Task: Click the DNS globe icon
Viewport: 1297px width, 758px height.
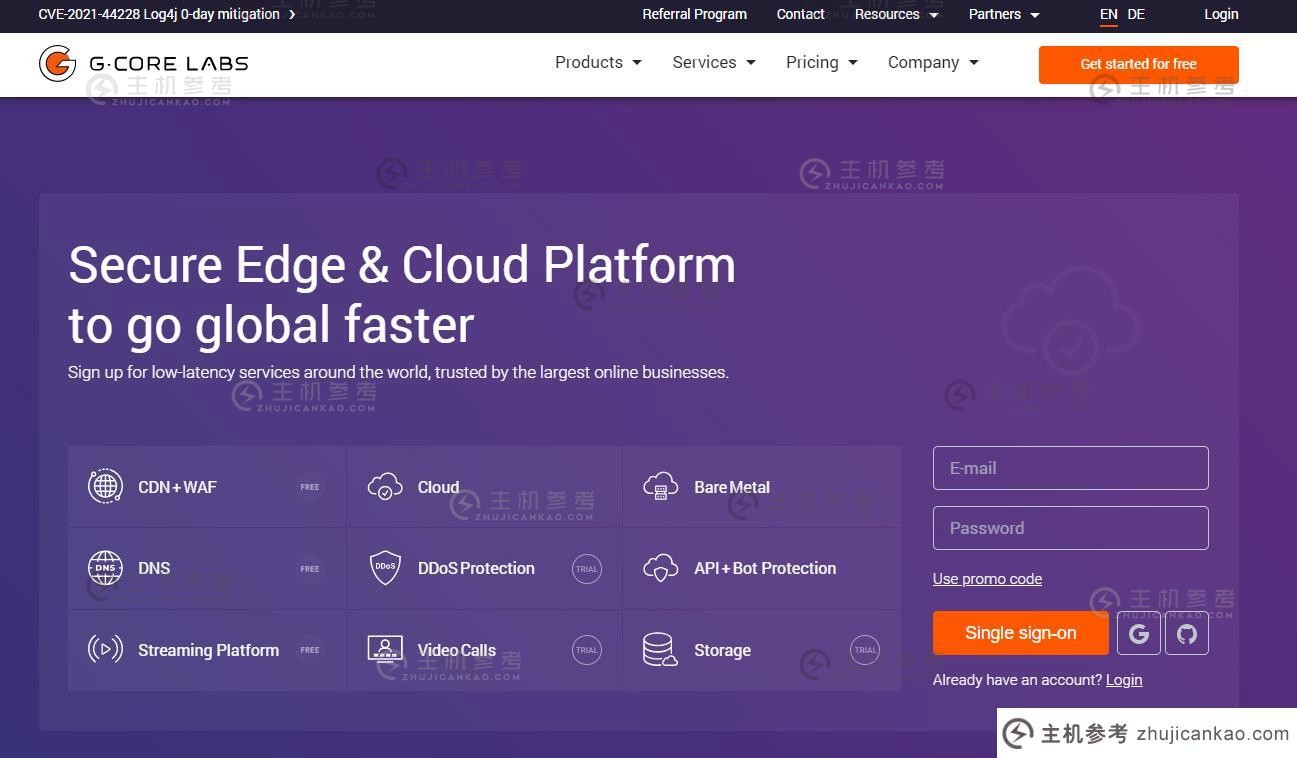Action: point(105,568)
